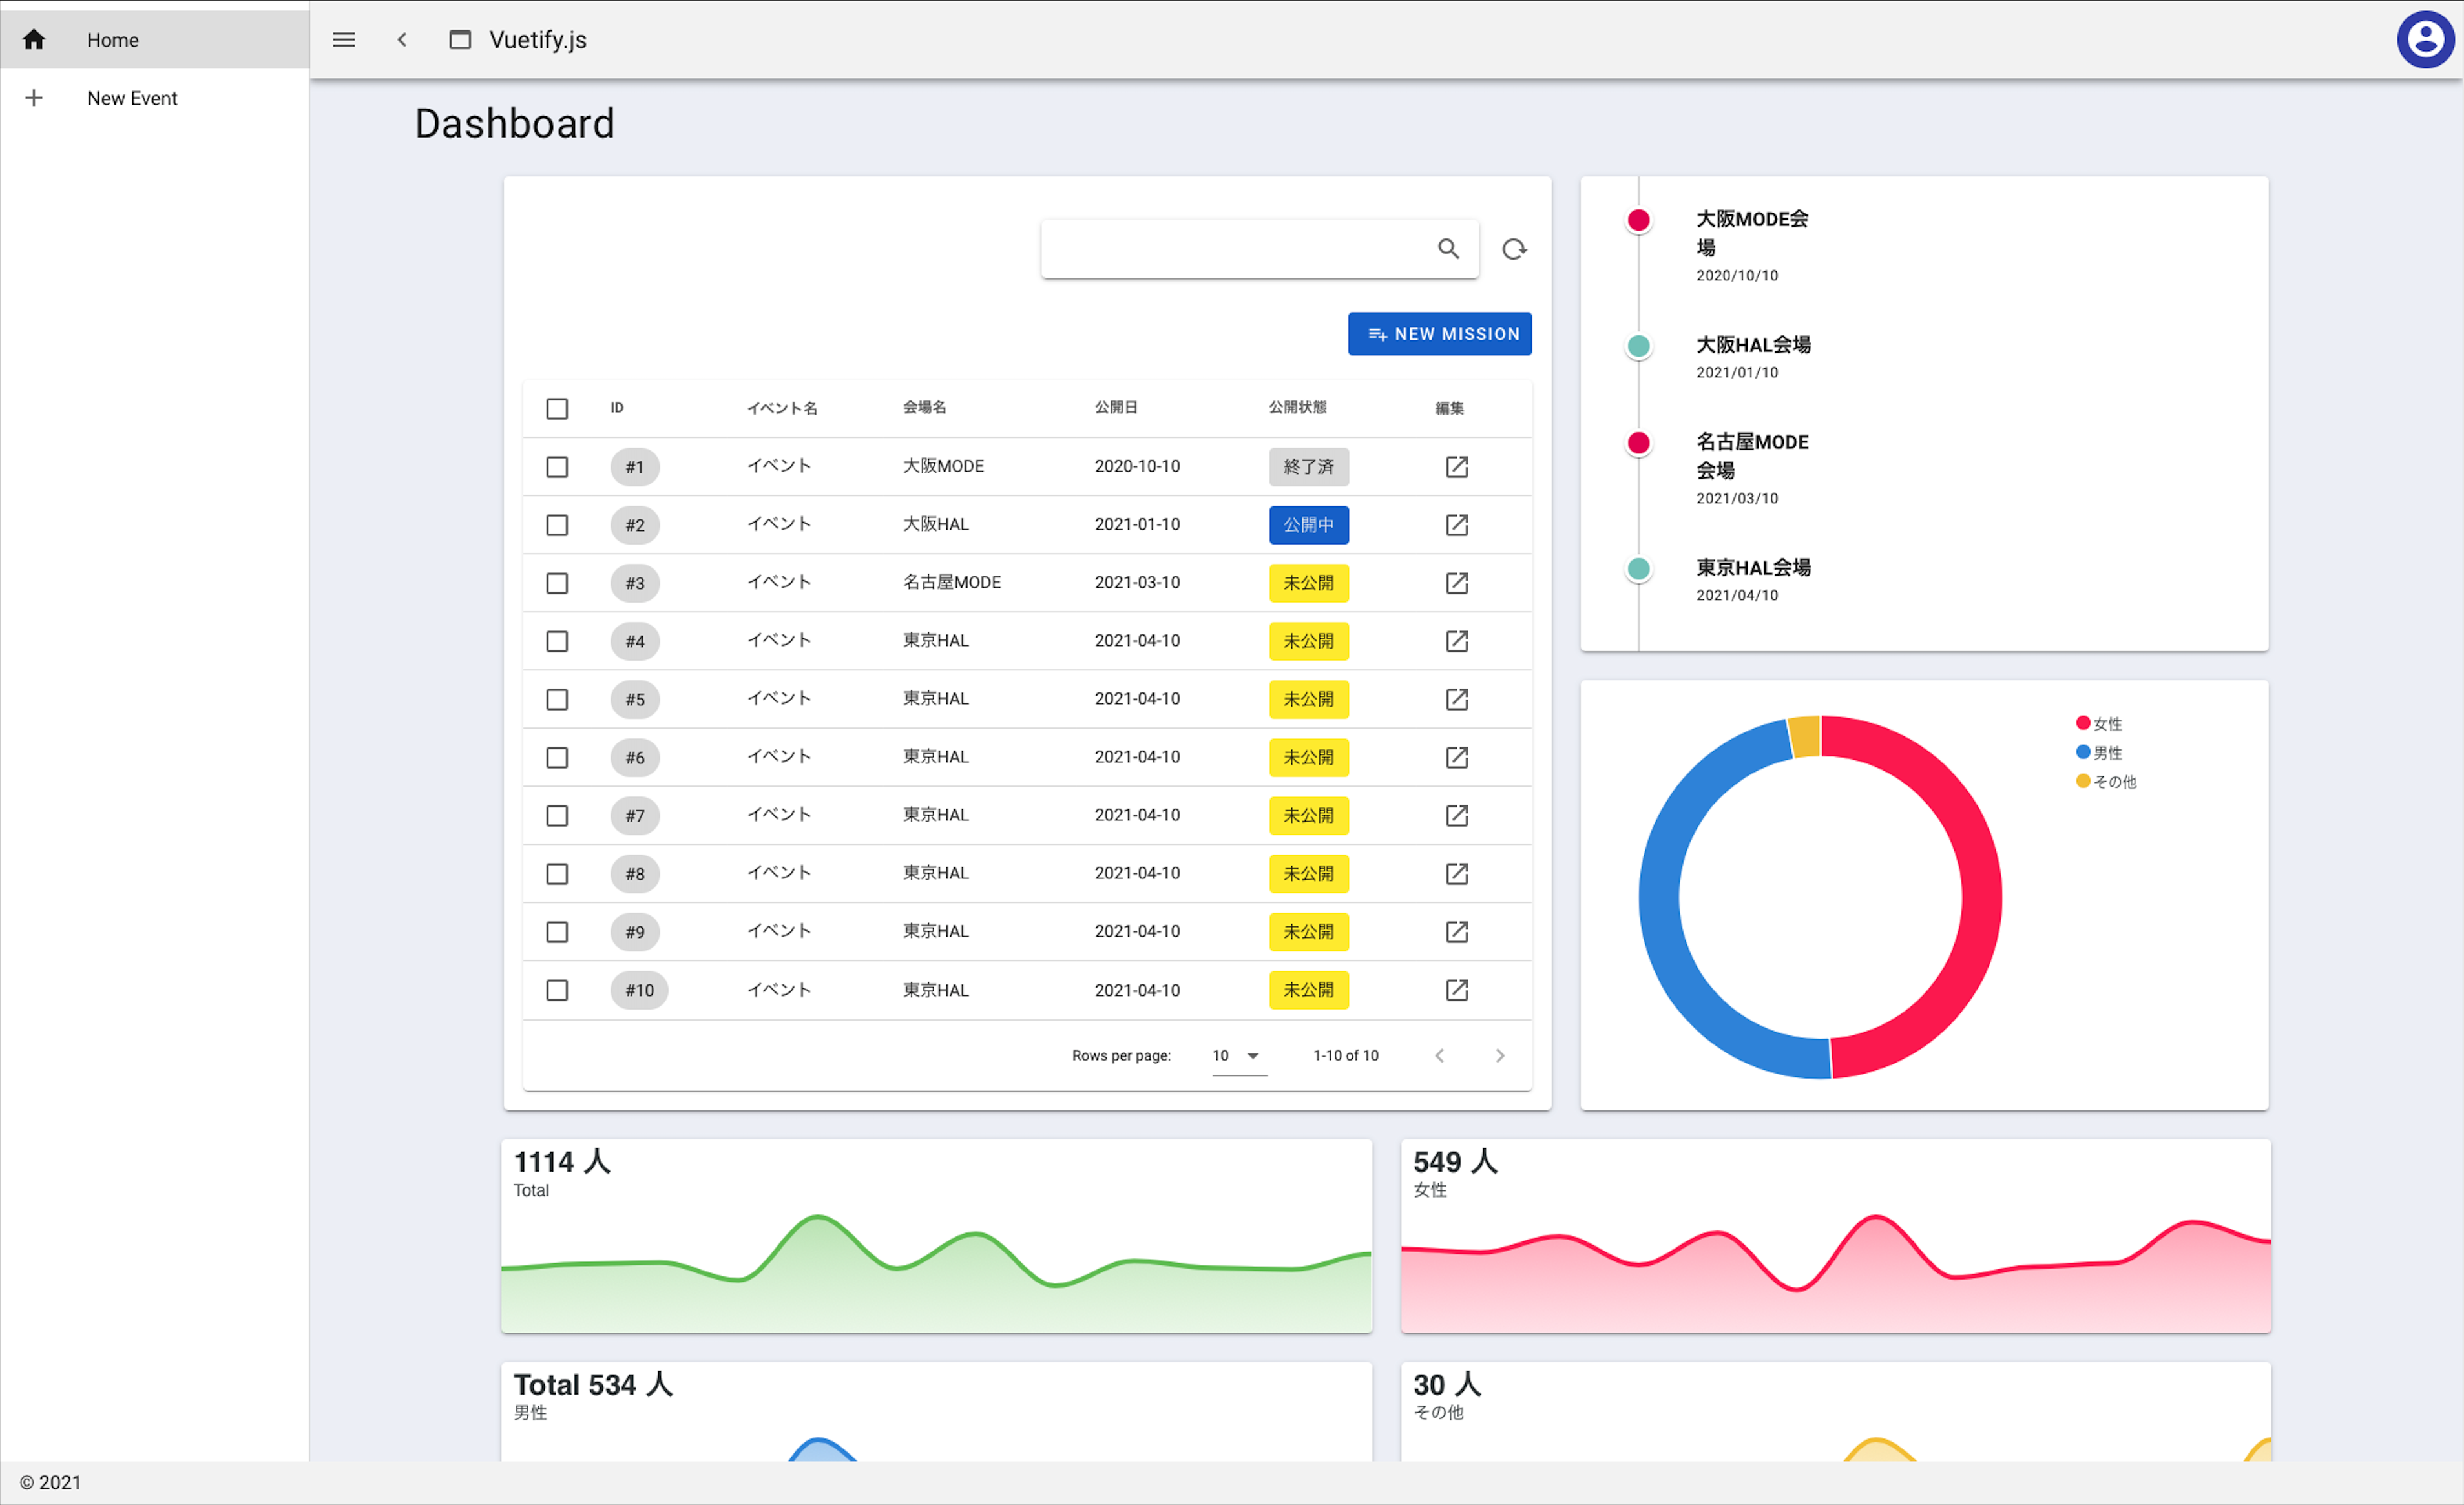Click the back chevron in the top bar
This screenshot has width=2464, height=1505.
pos(402,40)
